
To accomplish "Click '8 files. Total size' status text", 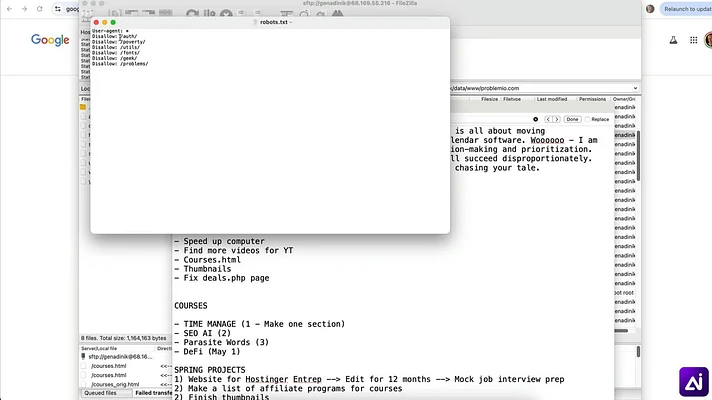I will (x=124, y=338).
